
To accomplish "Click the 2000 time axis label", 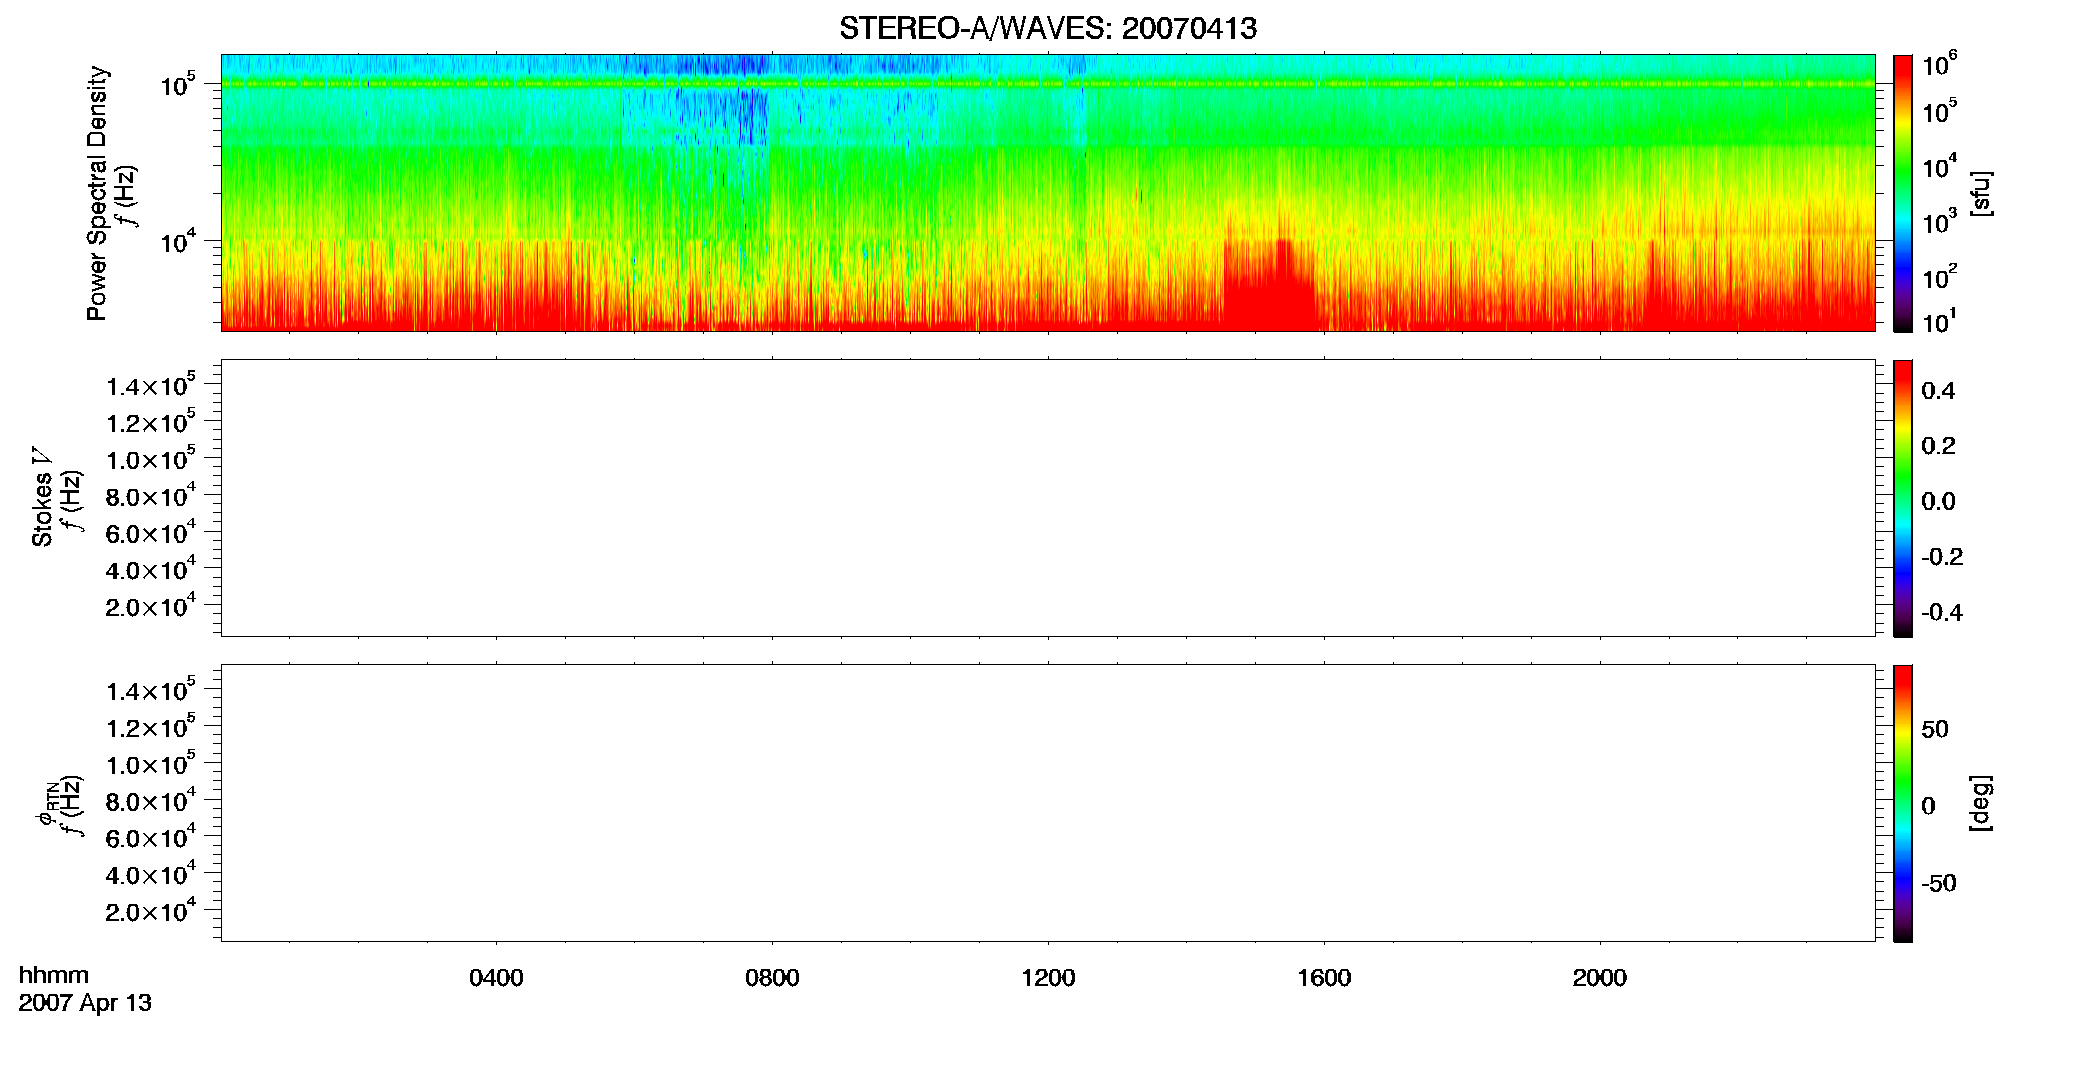I will click(1599, 978).
